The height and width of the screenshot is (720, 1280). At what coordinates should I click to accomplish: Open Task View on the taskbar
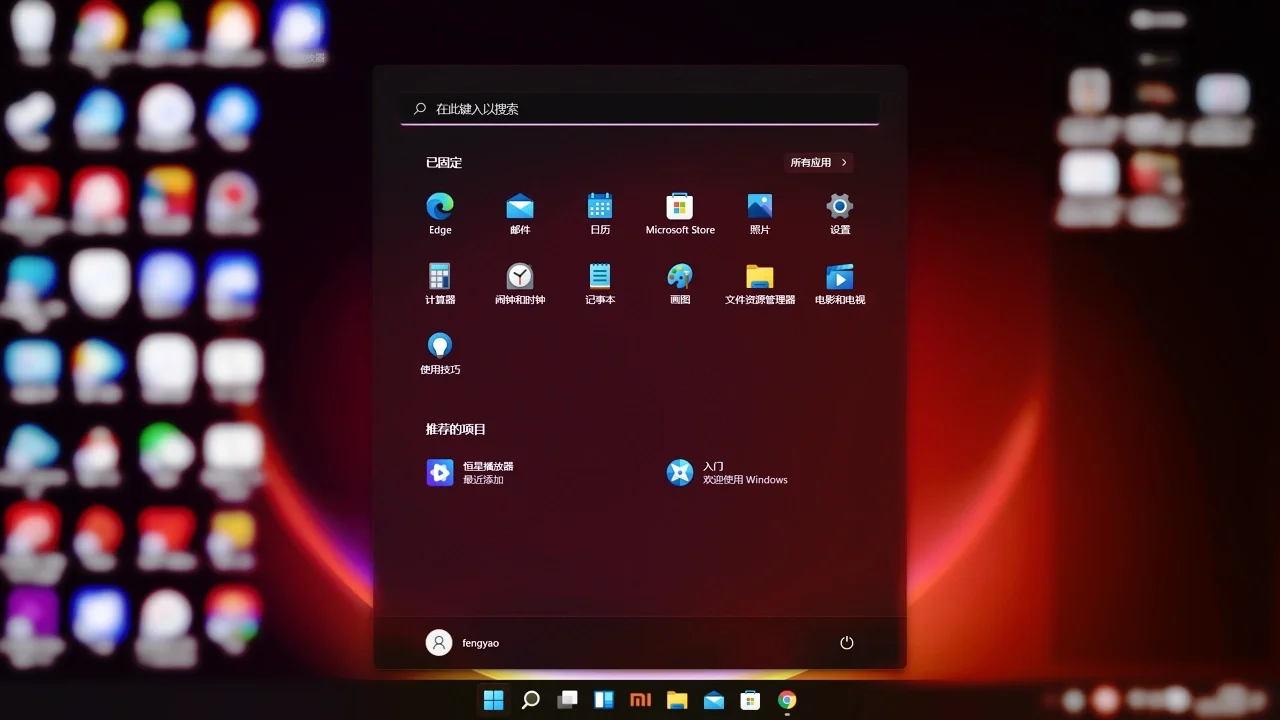pos(568,700)
